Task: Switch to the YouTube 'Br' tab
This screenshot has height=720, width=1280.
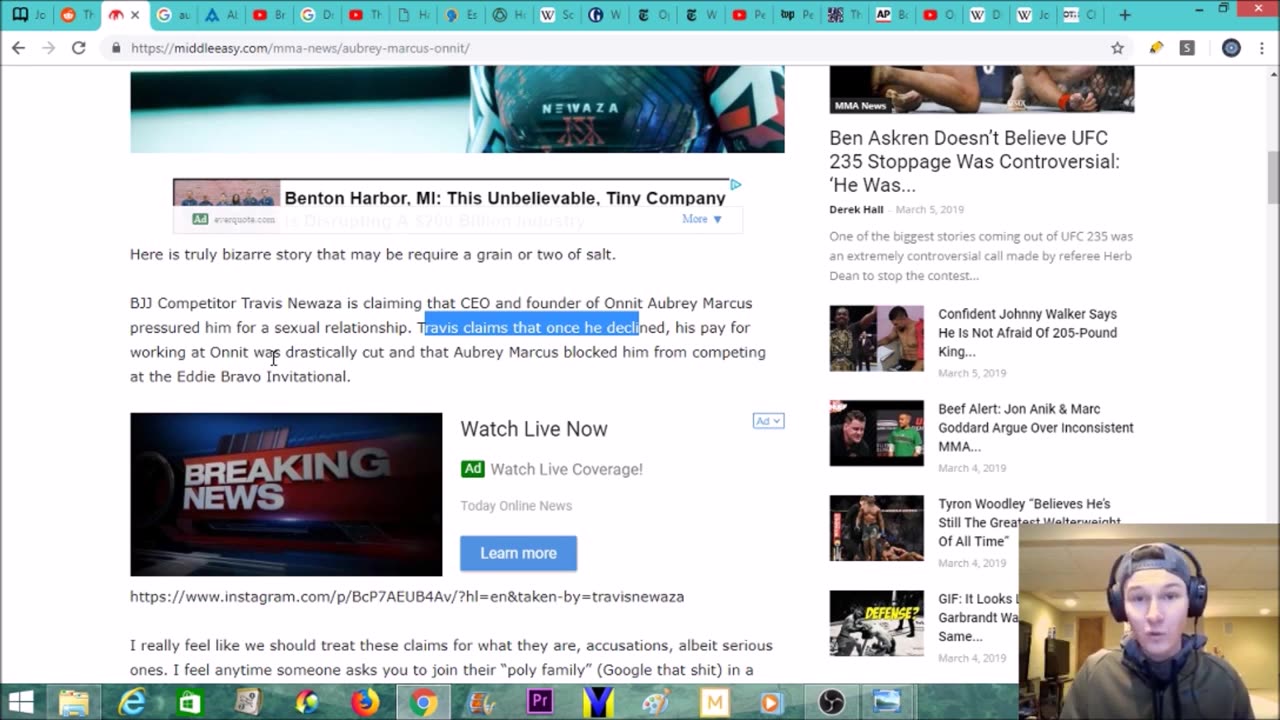Action: pyautogui.click(x=267, y=15)
